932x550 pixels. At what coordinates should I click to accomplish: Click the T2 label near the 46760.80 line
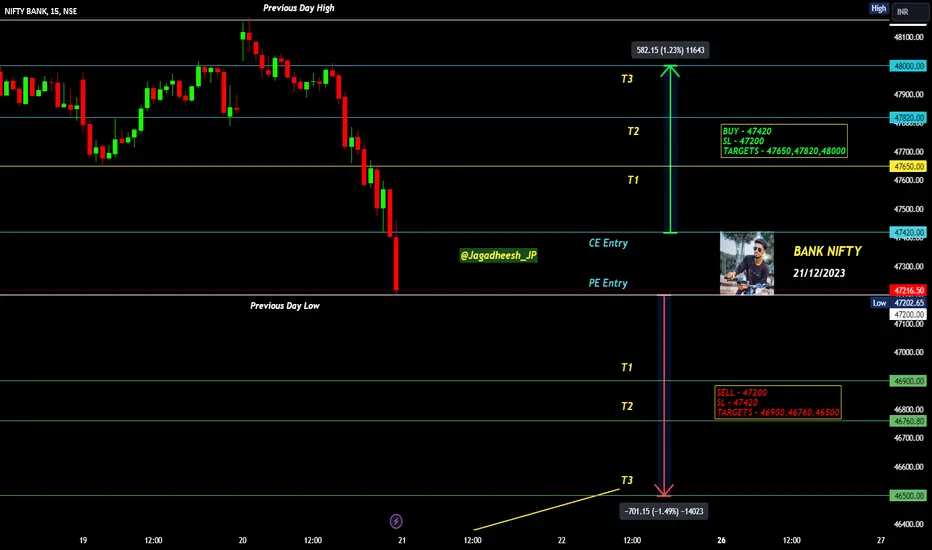(x=627, y=406)
